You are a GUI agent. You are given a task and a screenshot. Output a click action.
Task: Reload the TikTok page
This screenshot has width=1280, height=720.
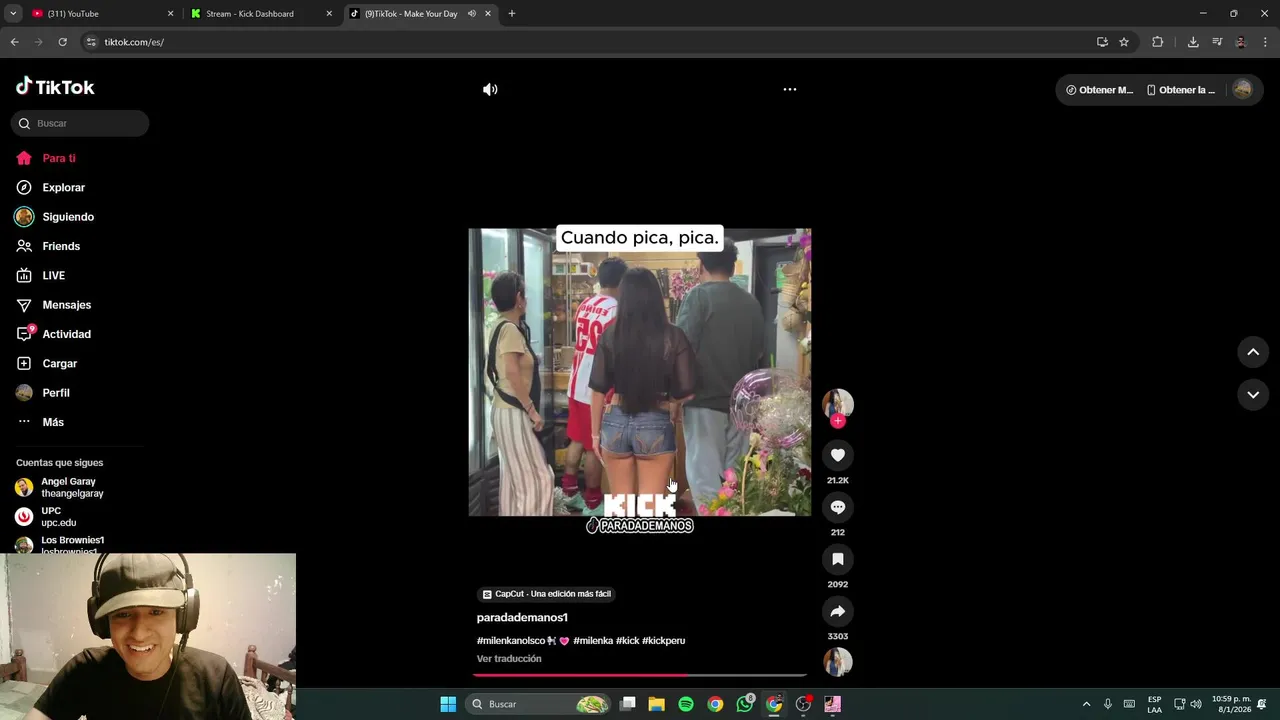coord(62,42)
